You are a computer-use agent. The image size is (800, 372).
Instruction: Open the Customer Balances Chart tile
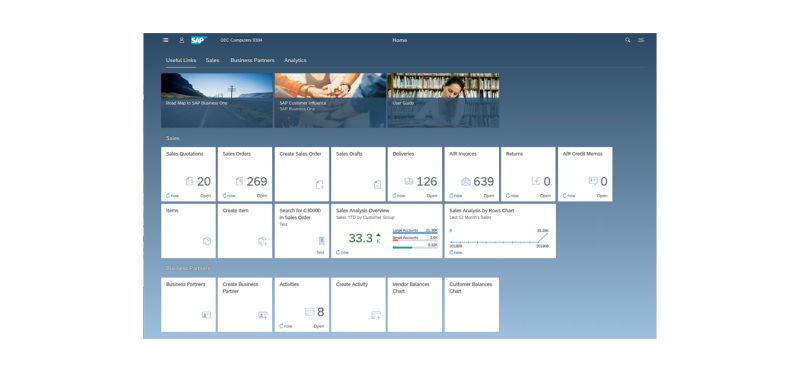472,305
